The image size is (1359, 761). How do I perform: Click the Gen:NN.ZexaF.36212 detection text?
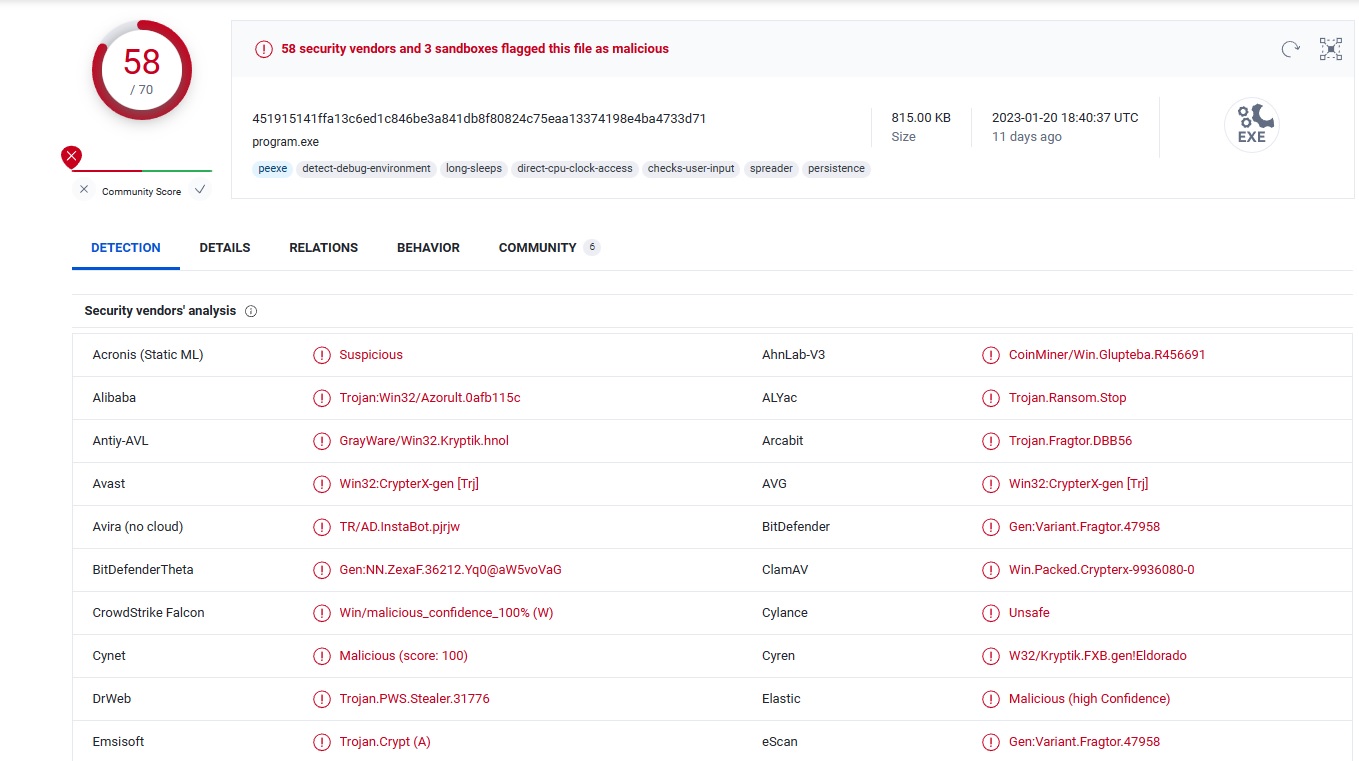point(450,570)
